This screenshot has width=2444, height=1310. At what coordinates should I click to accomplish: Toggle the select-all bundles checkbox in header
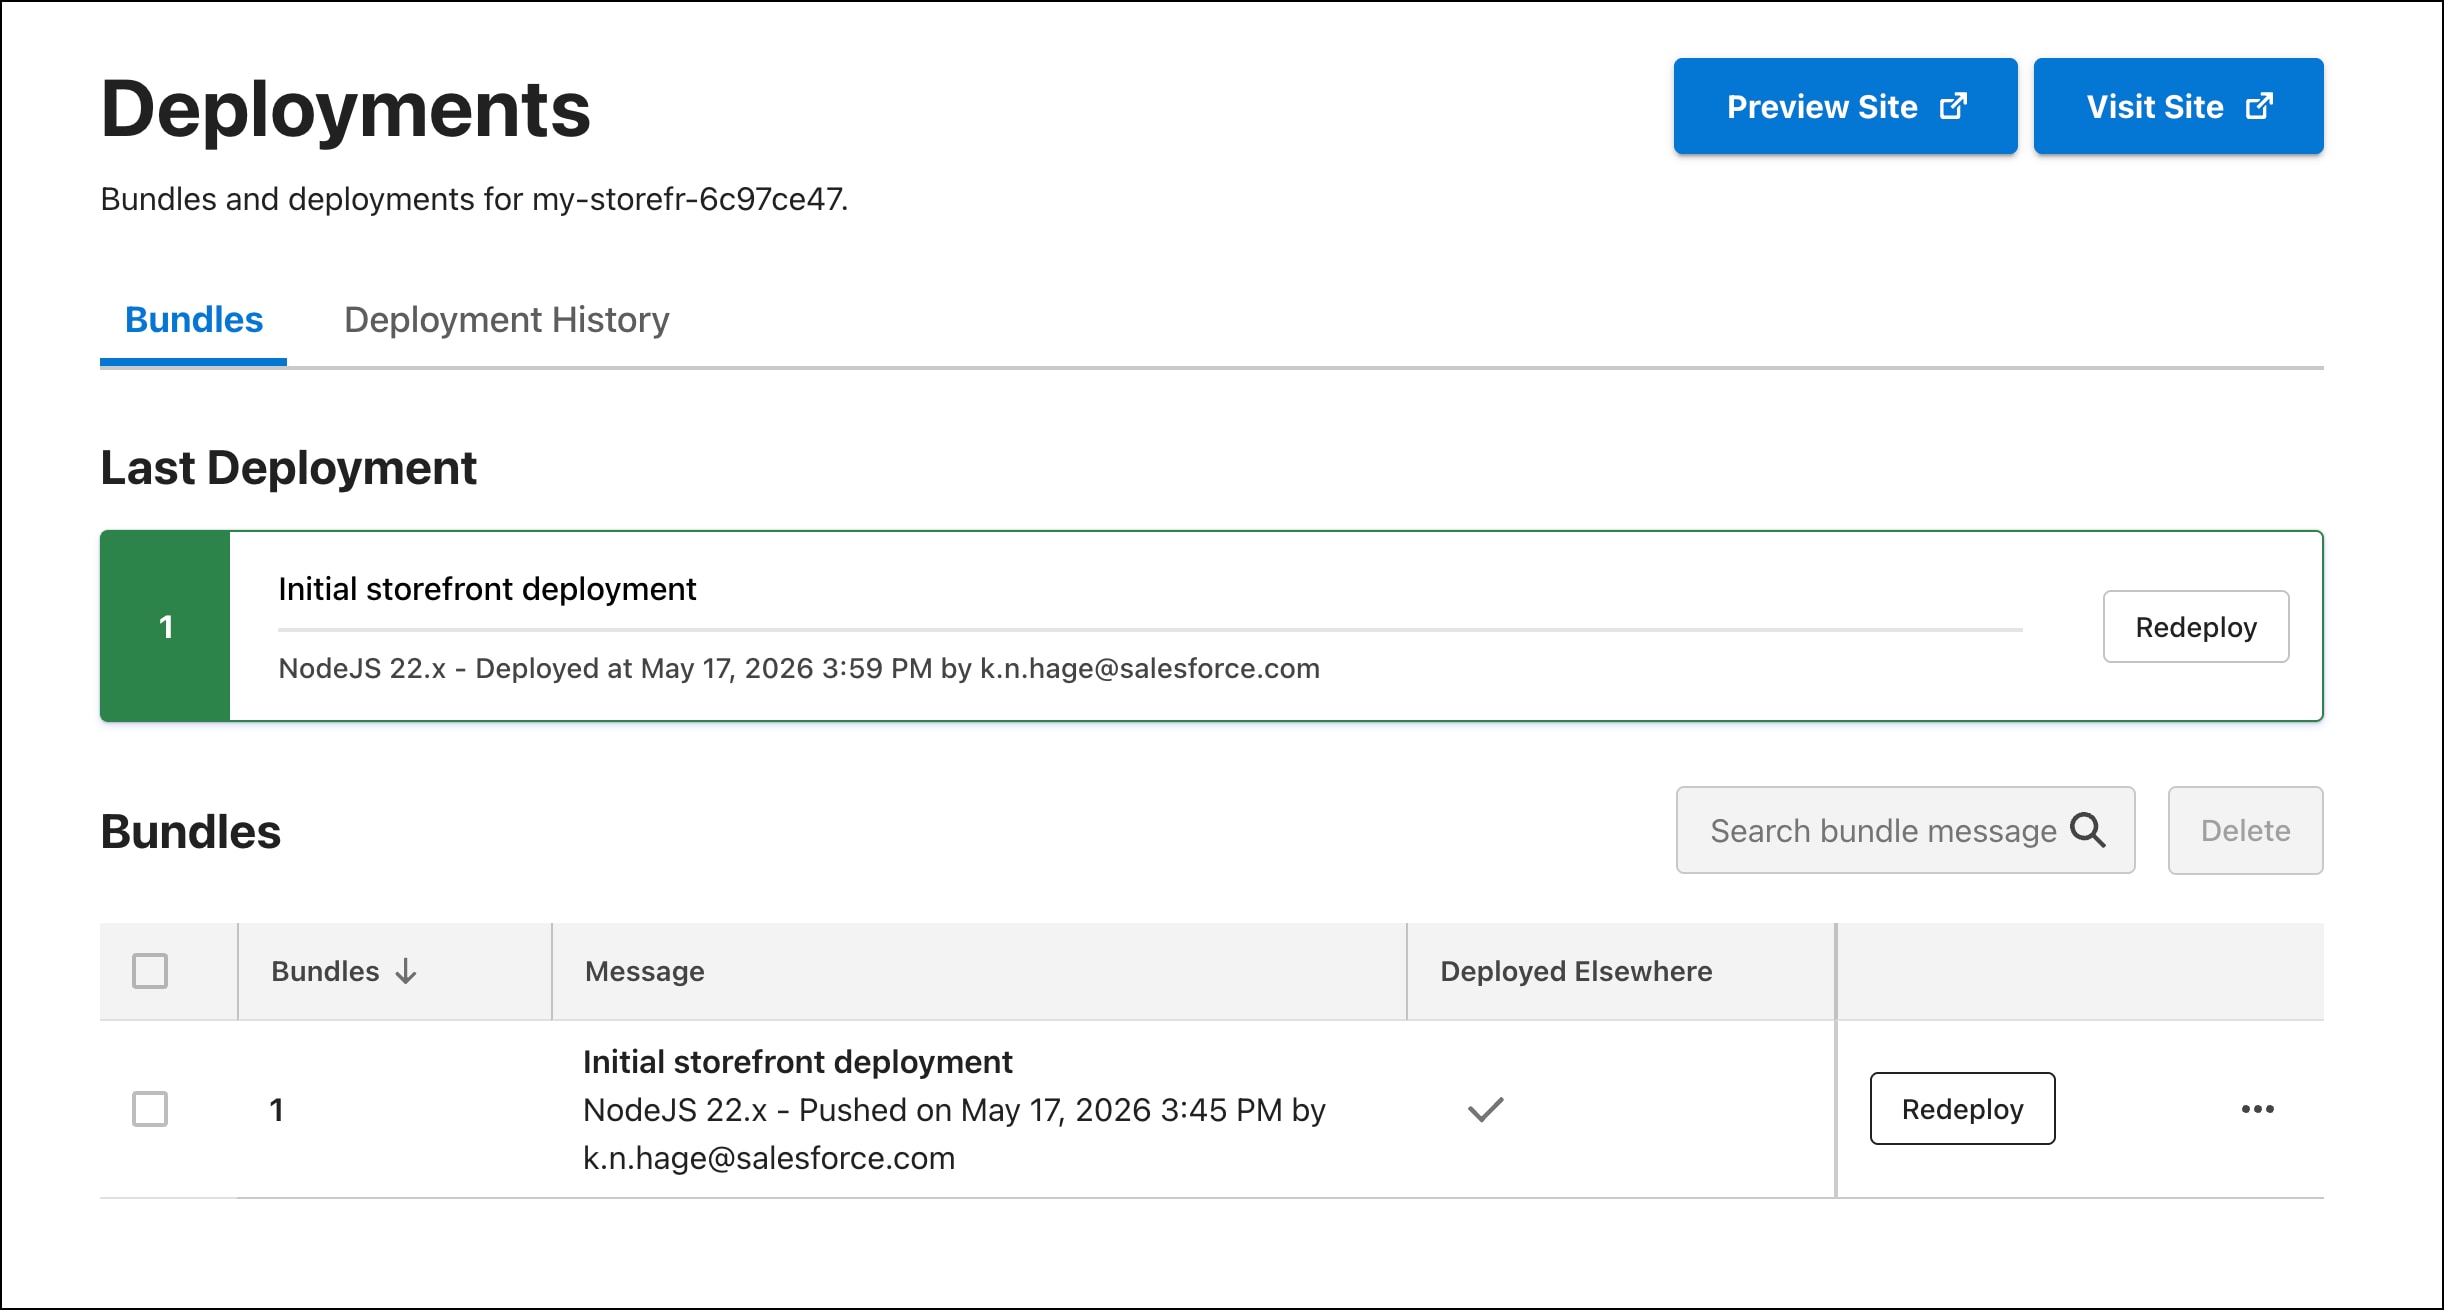click(150, 971)
